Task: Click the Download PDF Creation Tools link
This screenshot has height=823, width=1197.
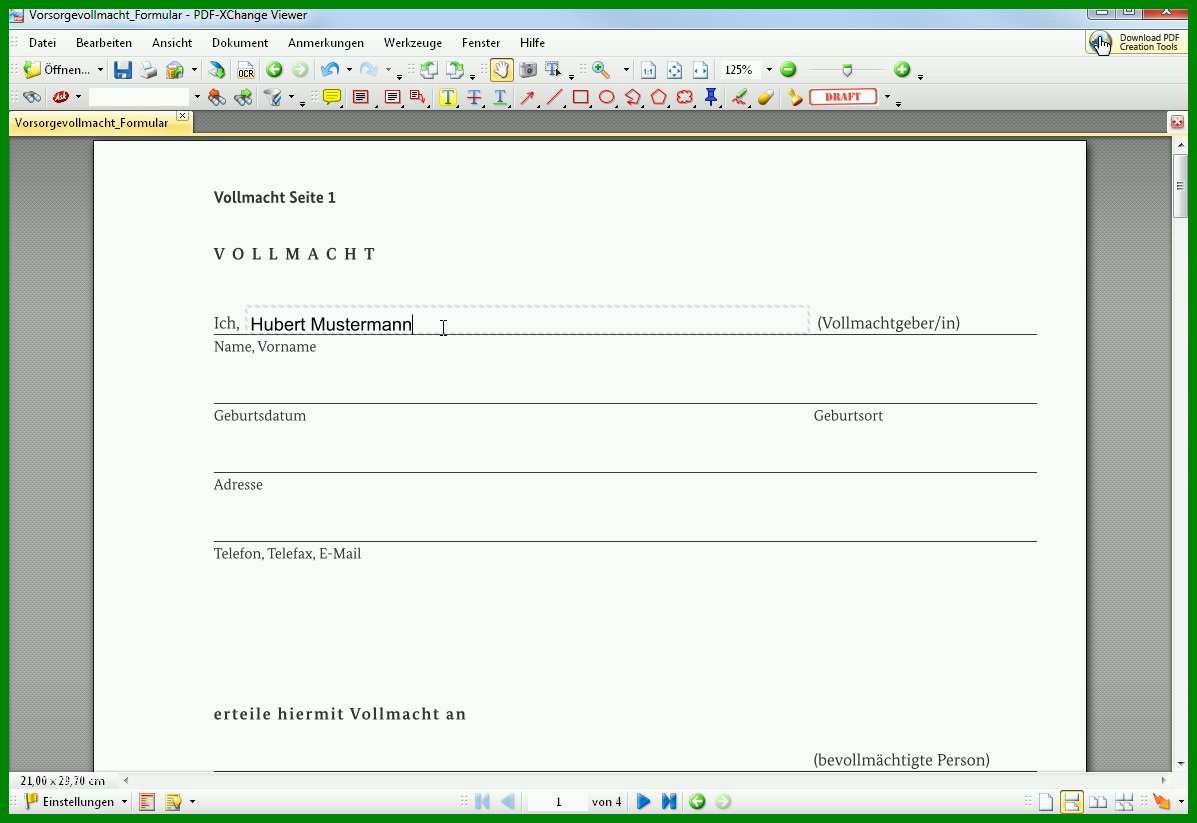Action: (x=1136, y=43)
